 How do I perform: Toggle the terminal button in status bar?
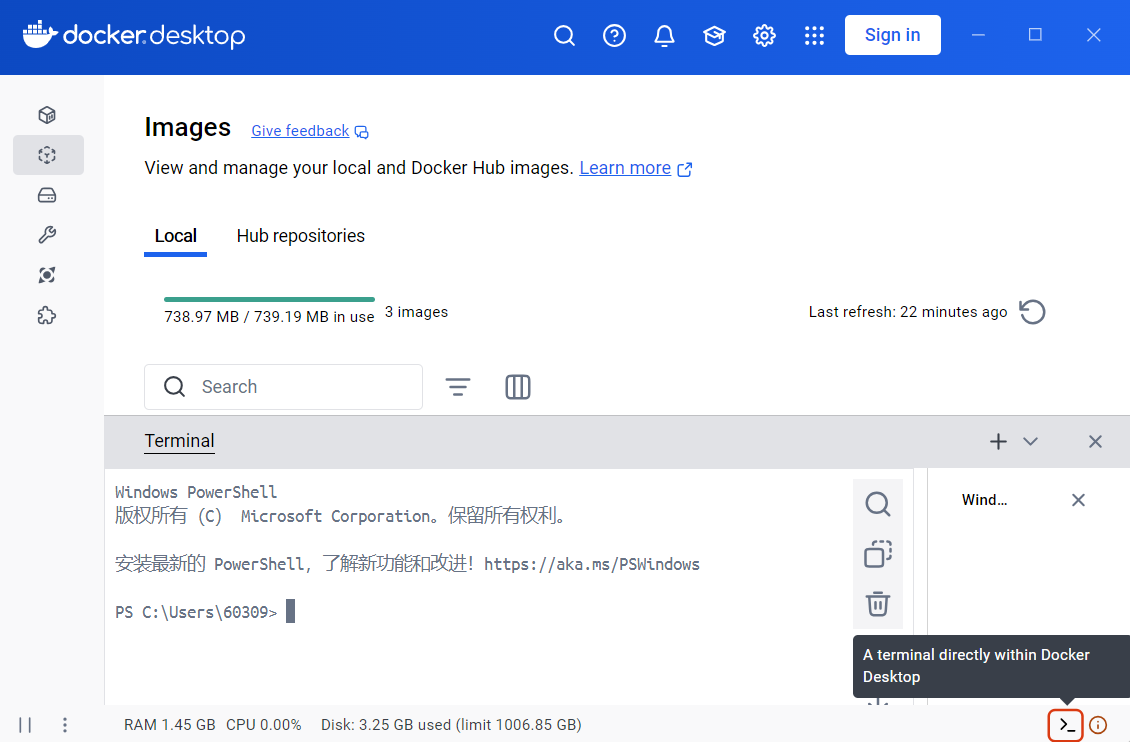1066,725
